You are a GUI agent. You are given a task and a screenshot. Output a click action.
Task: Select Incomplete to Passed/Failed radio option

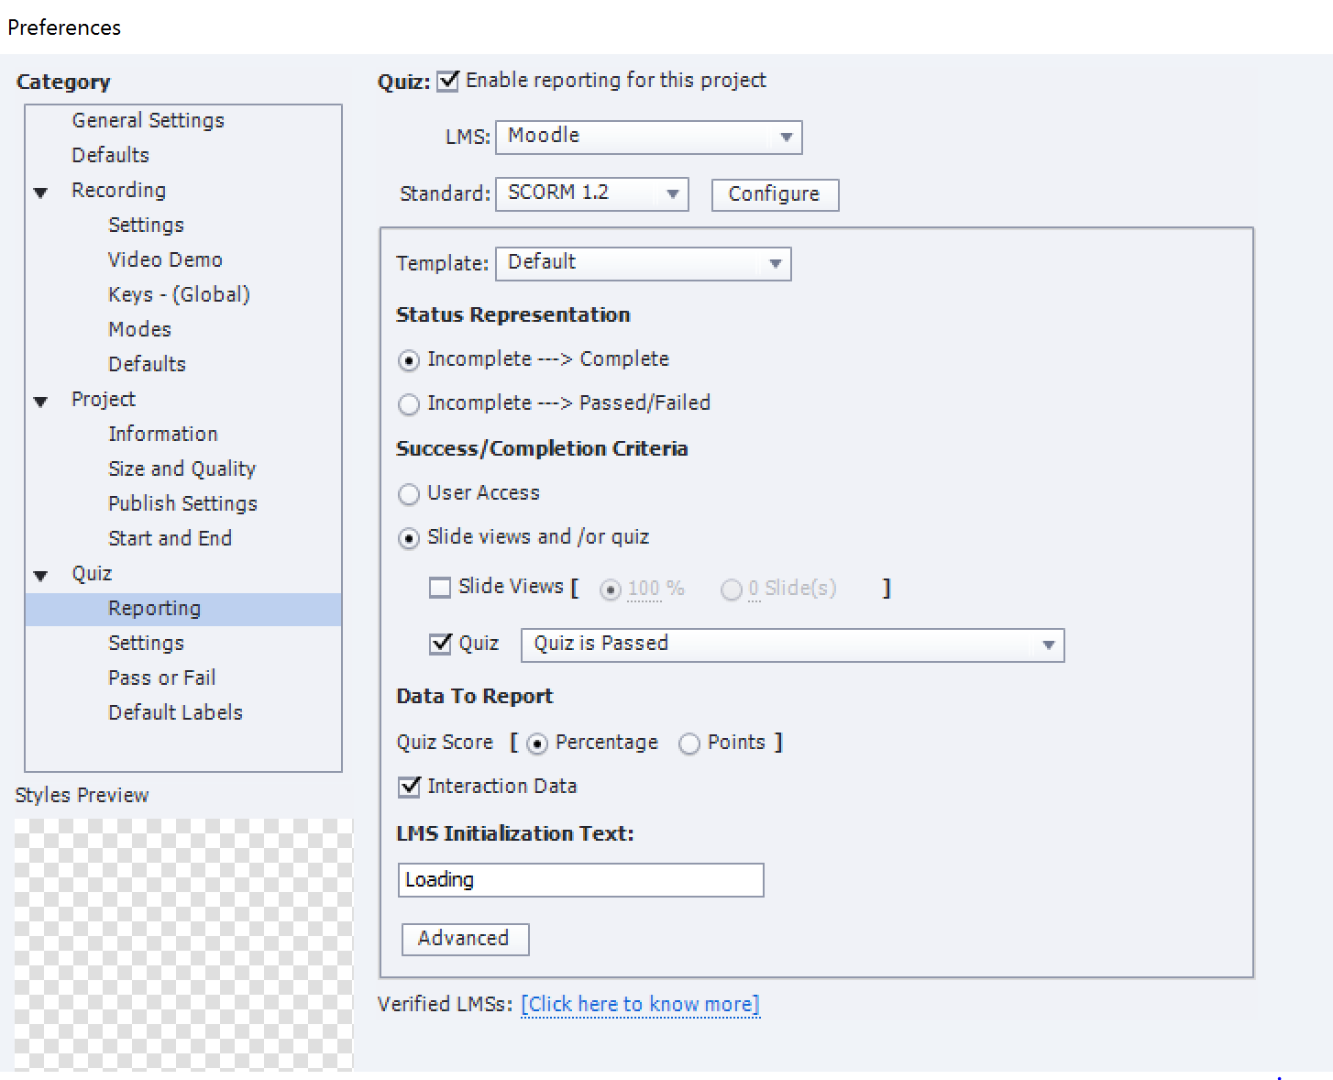[409, 404]
